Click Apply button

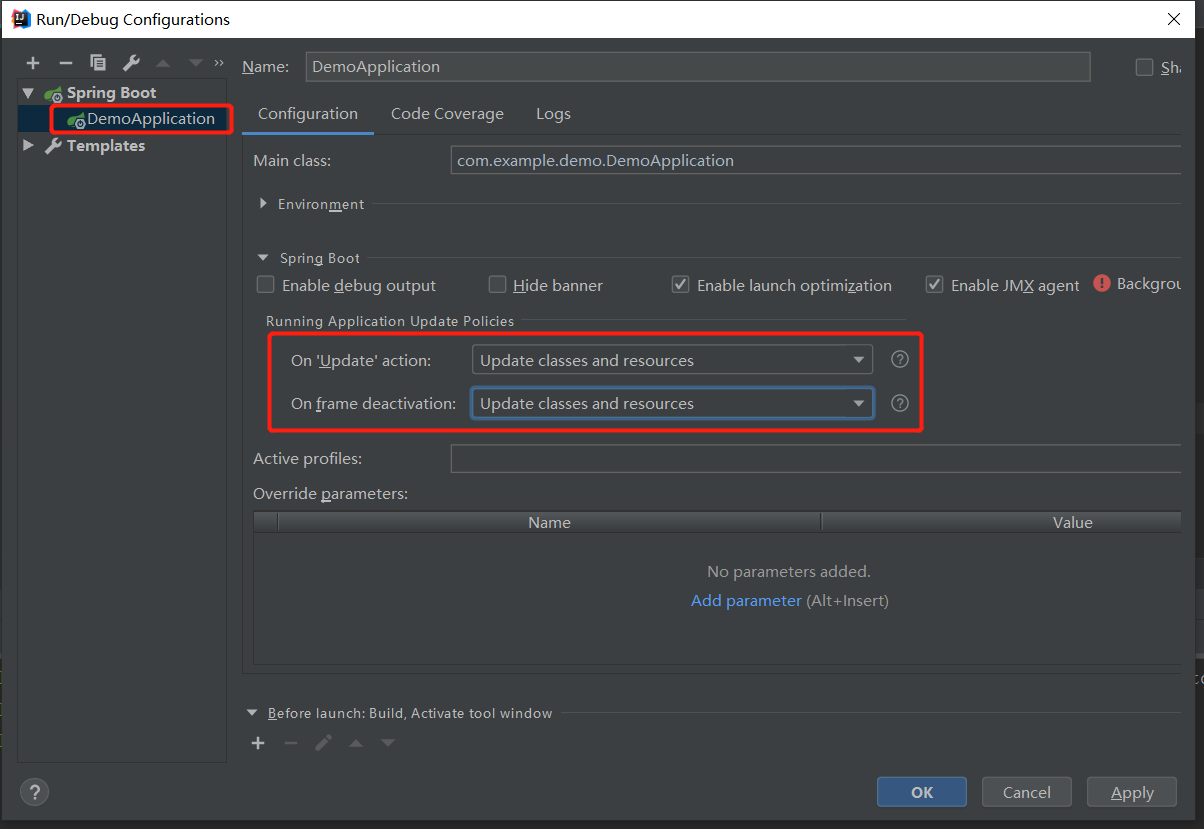[x=1132, y=792]
